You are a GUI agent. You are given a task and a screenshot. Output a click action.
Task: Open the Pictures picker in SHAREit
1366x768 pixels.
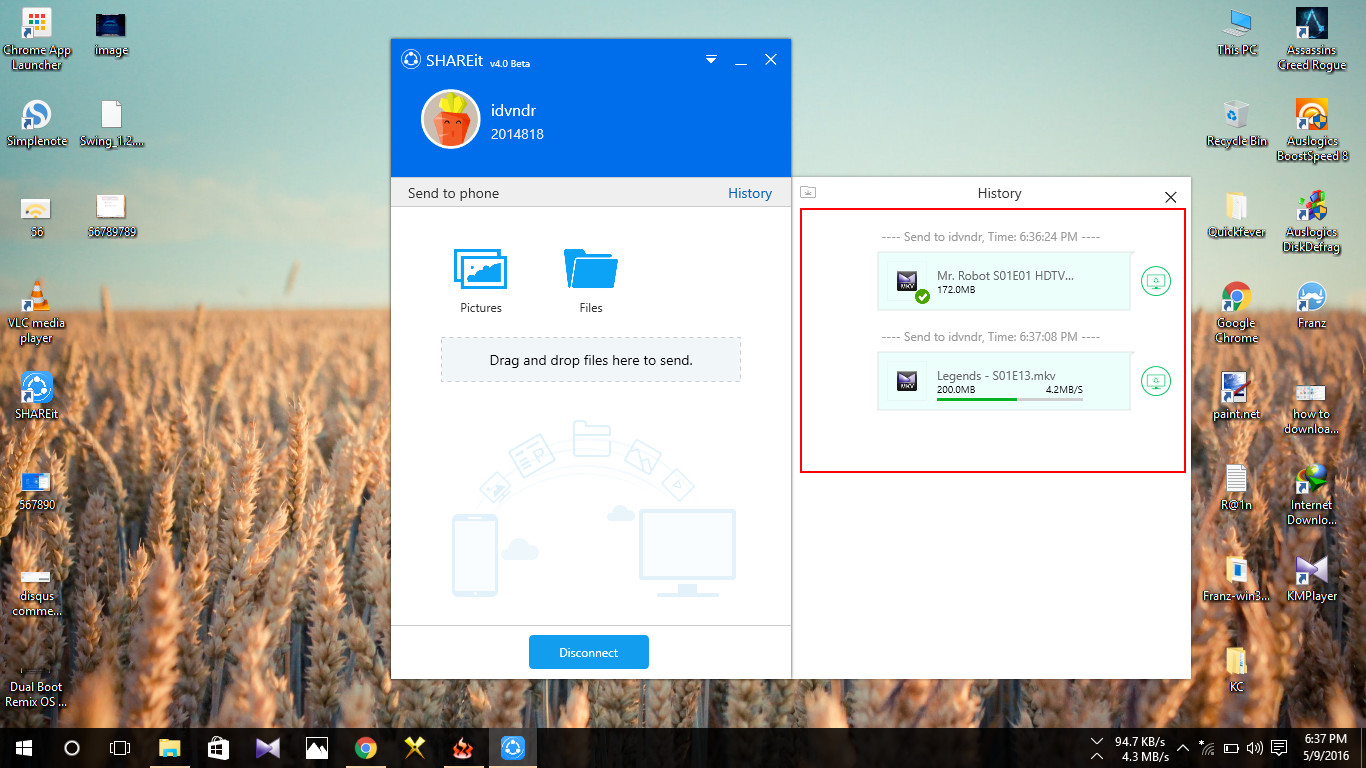(x=481, y=281)
